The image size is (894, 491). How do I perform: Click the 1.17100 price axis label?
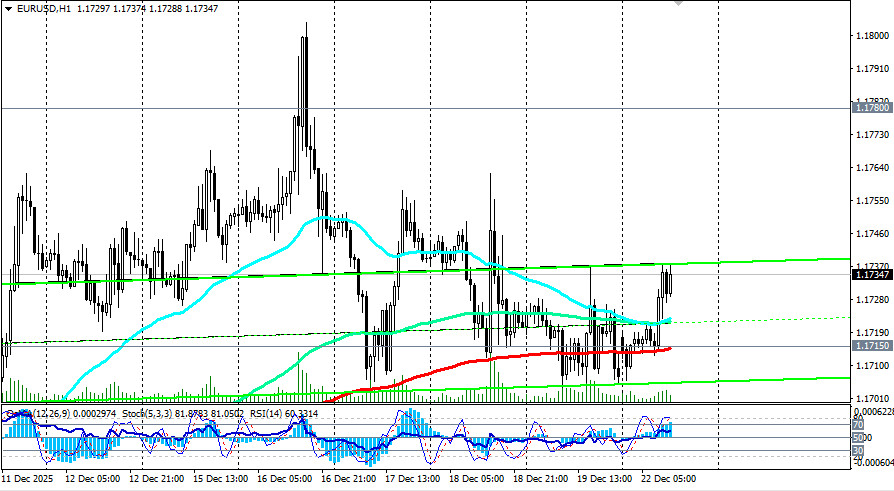click(872, 366)
